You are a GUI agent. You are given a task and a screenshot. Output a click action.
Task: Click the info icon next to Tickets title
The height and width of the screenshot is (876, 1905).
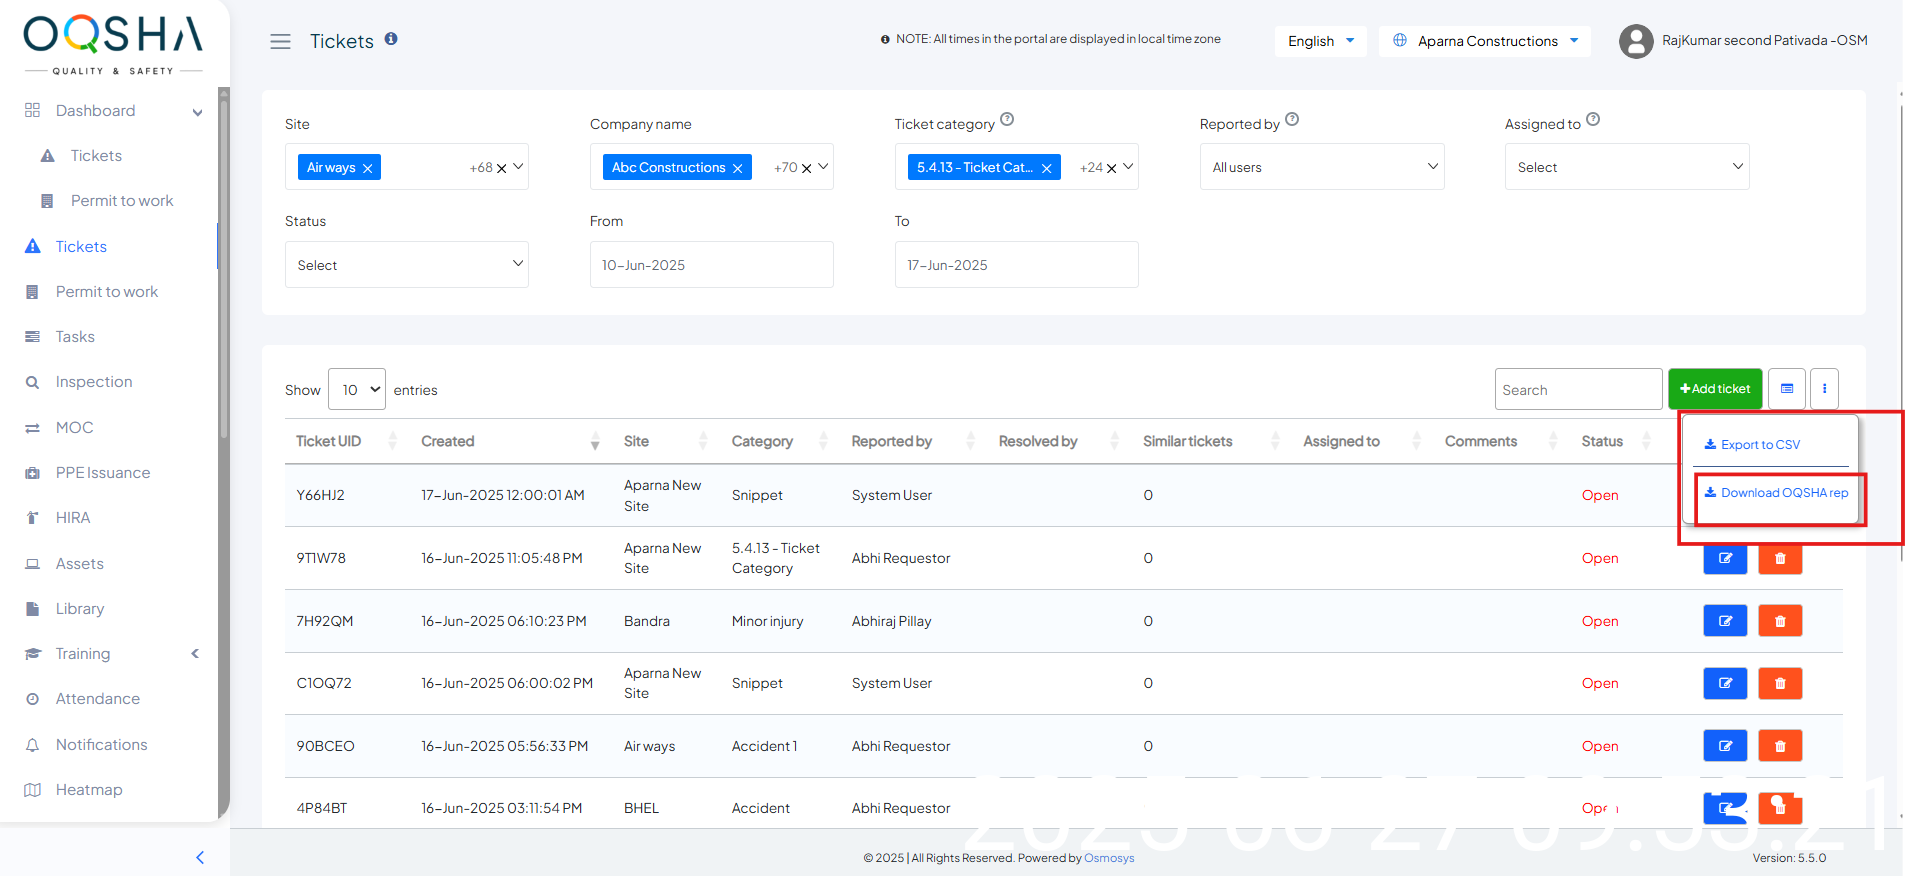[391, 39]
